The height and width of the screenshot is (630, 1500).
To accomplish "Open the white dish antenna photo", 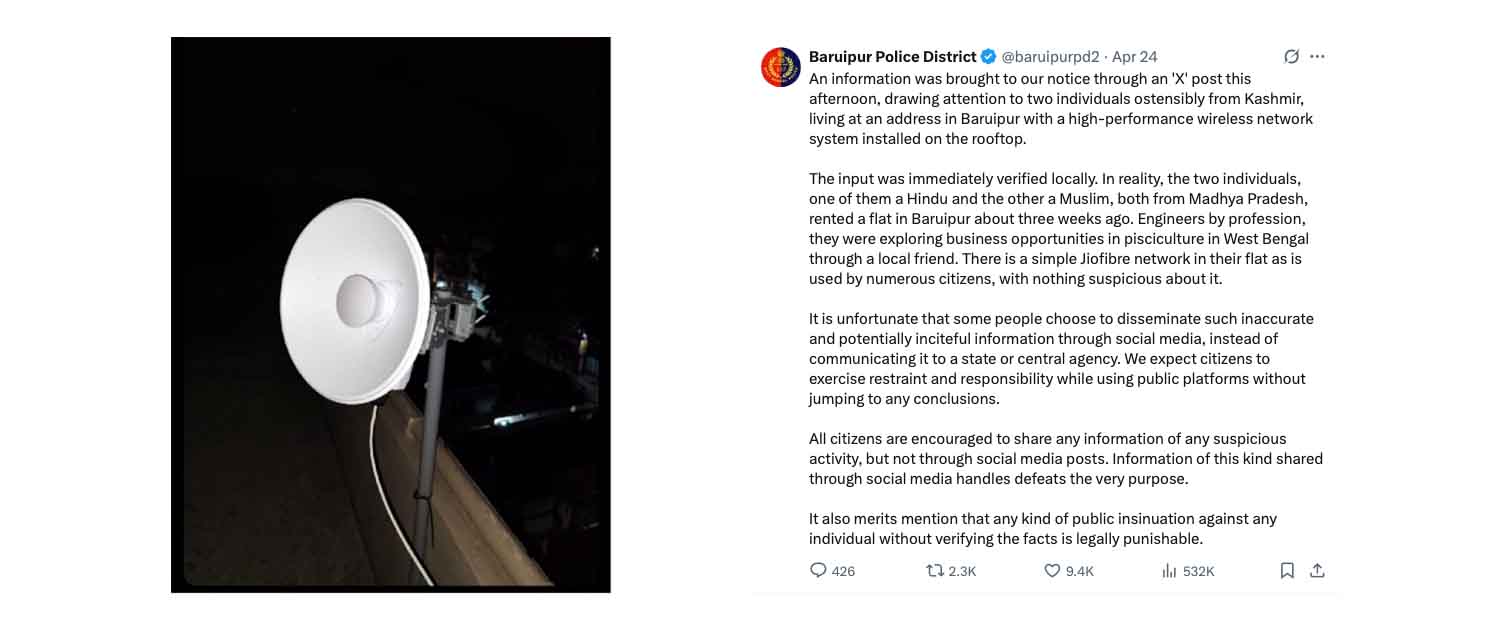I will pos(390,314).
